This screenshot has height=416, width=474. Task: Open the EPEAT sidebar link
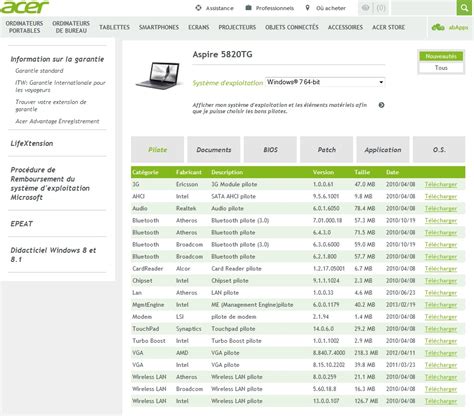click(x=21, y=224)
